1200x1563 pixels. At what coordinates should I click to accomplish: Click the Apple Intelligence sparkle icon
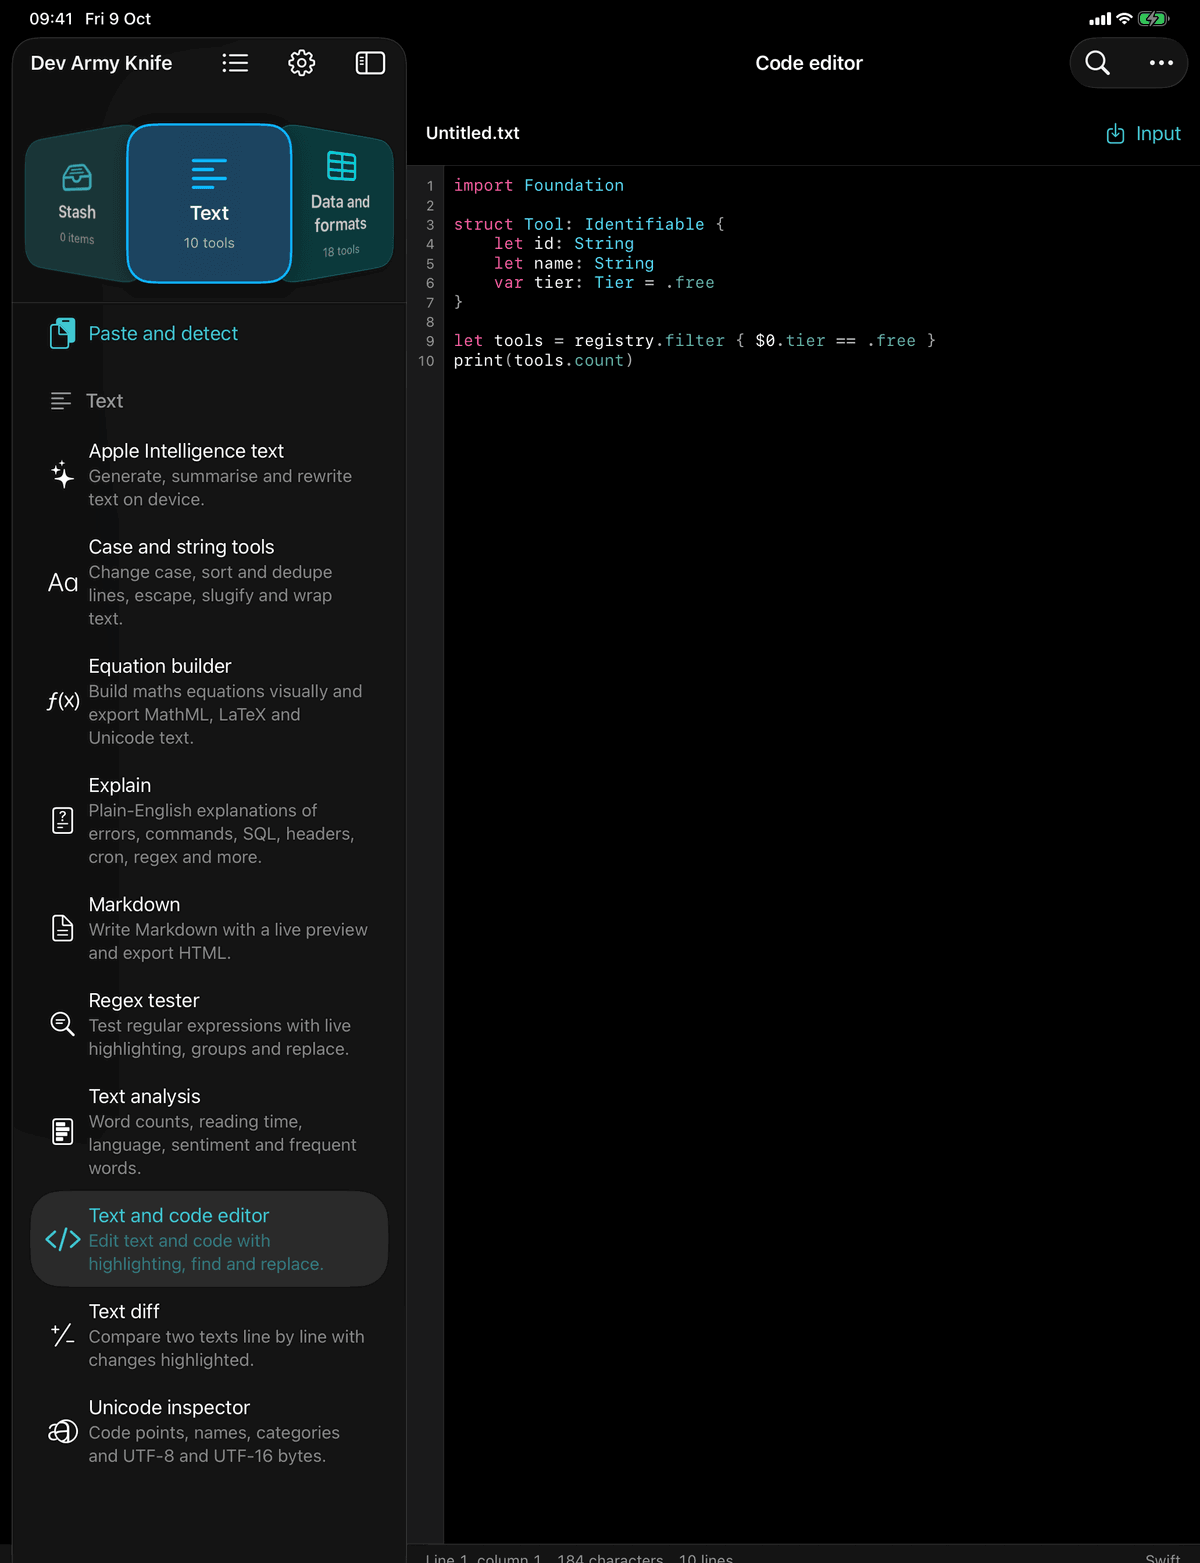pos(62,474)
